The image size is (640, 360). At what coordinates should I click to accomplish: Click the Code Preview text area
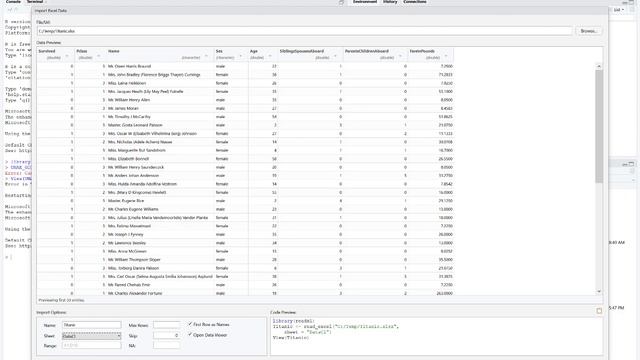point(436,337)
